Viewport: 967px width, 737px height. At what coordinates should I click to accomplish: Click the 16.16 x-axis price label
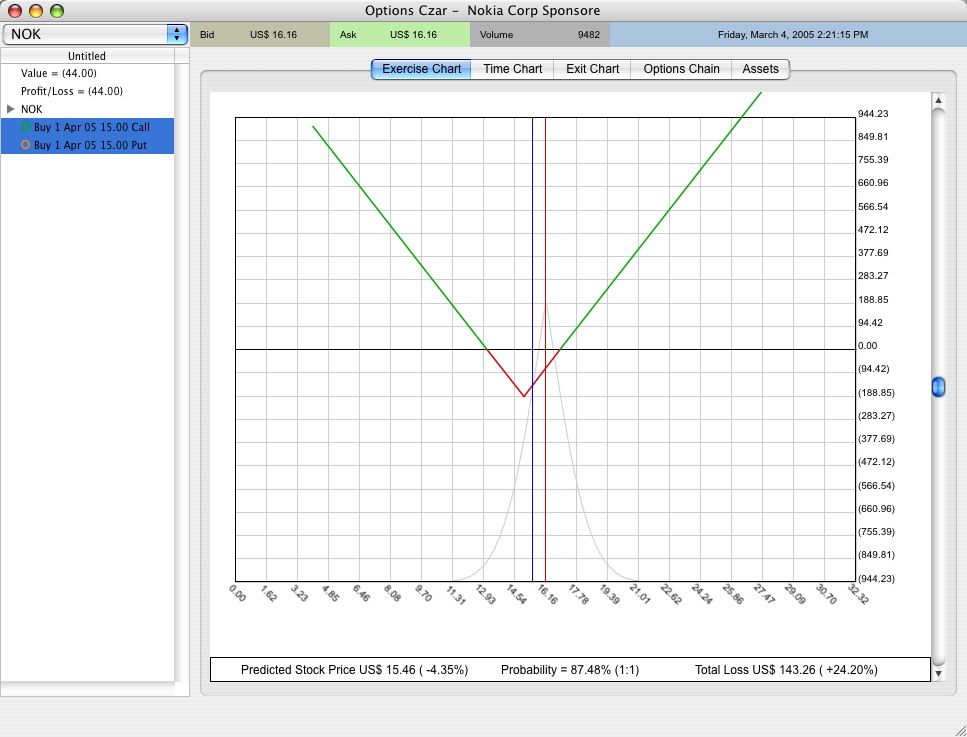coord(547,595)
